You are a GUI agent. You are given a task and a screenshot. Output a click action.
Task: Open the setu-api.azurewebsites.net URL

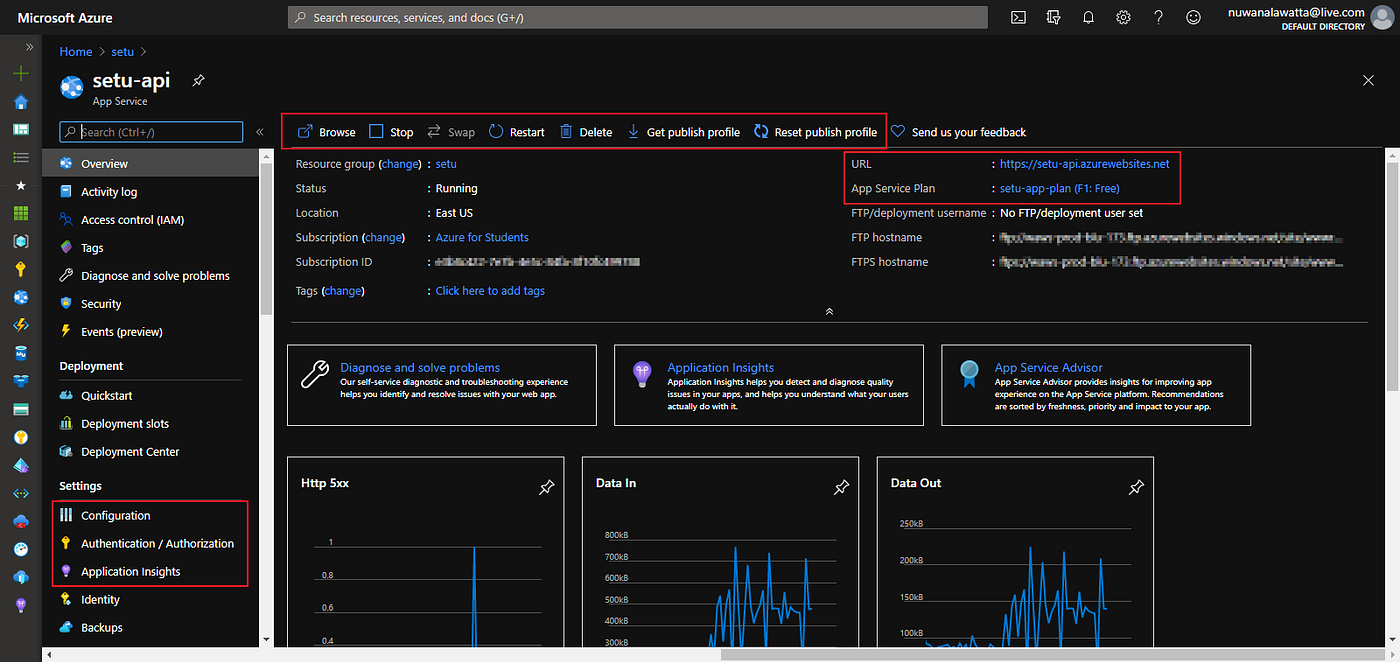[x=1084, y=164]
